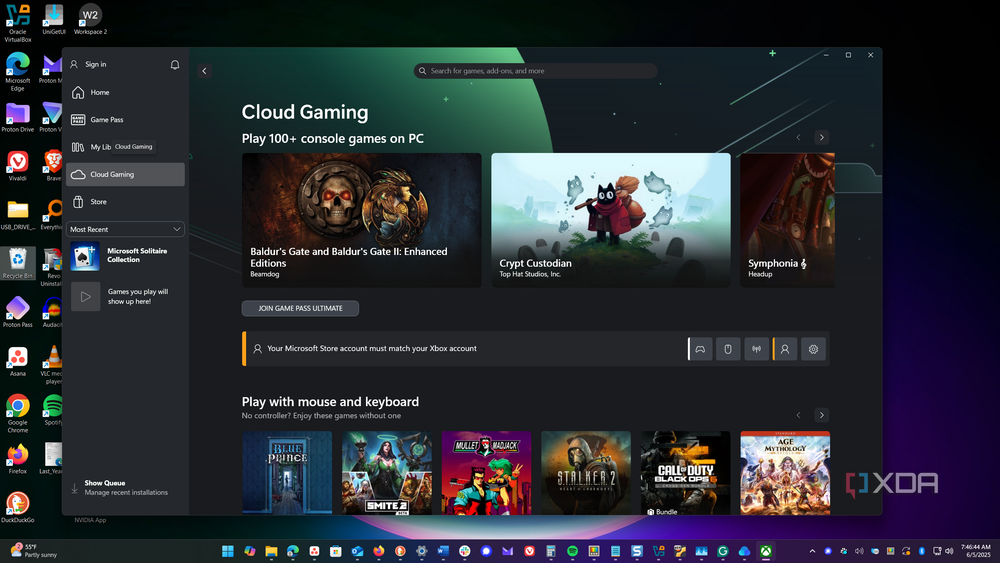Click the Sign in profile icon
Image resolution: width=1000 pixels, height=563 pixels.
74,64
